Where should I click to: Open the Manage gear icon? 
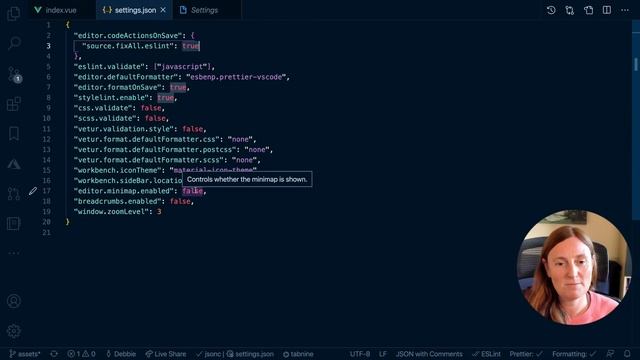coord(14,331)
